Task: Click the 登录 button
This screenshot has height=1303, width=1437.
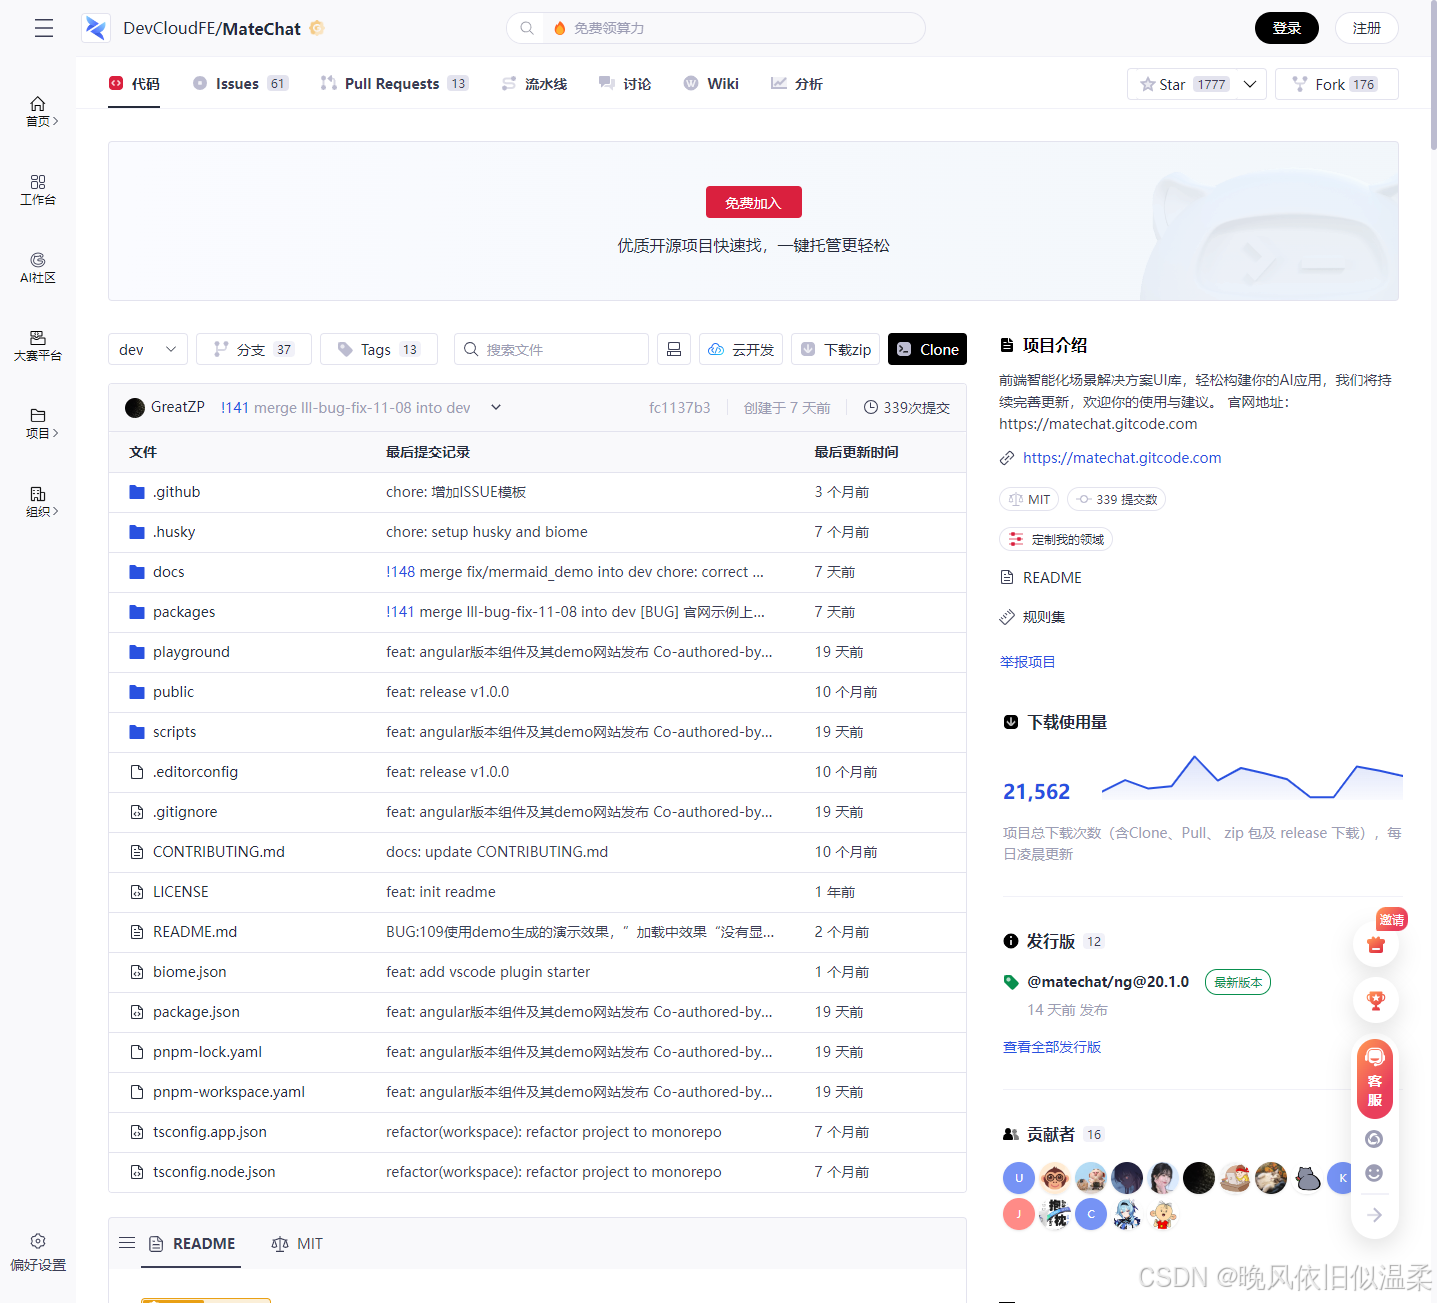Action: tap(1287, 28)
